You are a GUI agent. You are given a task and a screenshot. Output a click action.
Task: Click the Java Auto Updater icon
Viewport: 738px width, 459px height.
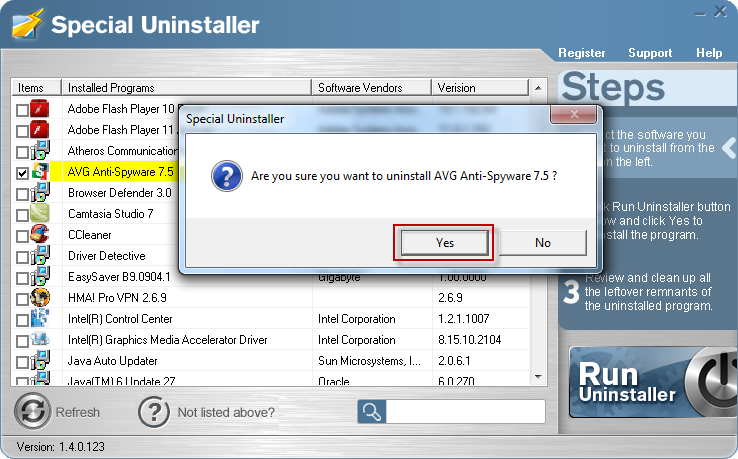click(x=40, y=360)
